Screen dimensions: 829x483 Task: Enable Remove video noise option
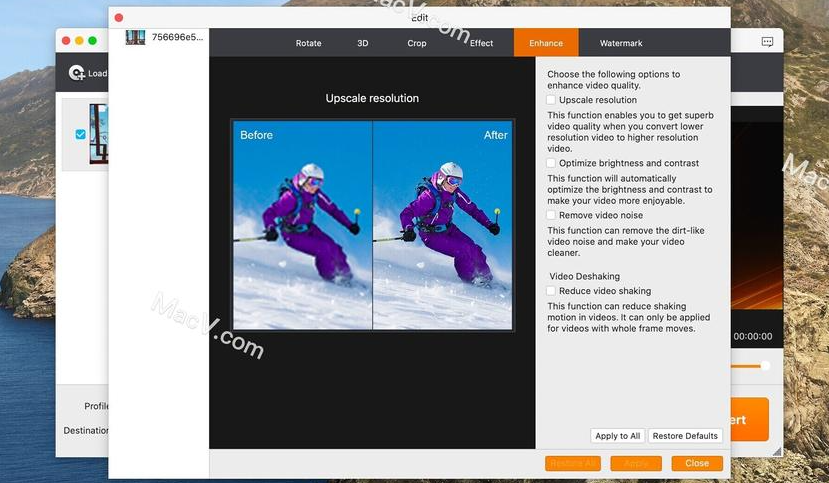tap(551, 215)
